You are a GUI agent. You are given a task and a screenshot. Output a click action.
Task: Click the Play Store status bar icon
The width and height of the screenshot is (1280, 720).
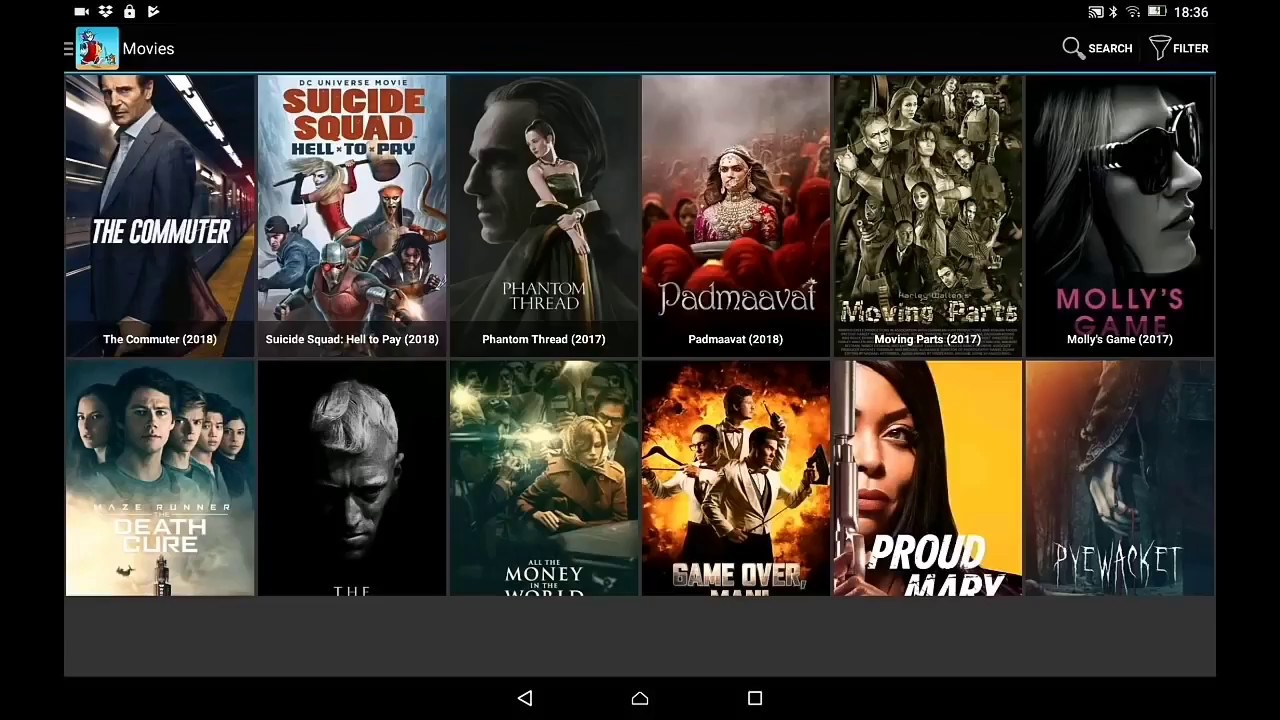tap(153, 12)
